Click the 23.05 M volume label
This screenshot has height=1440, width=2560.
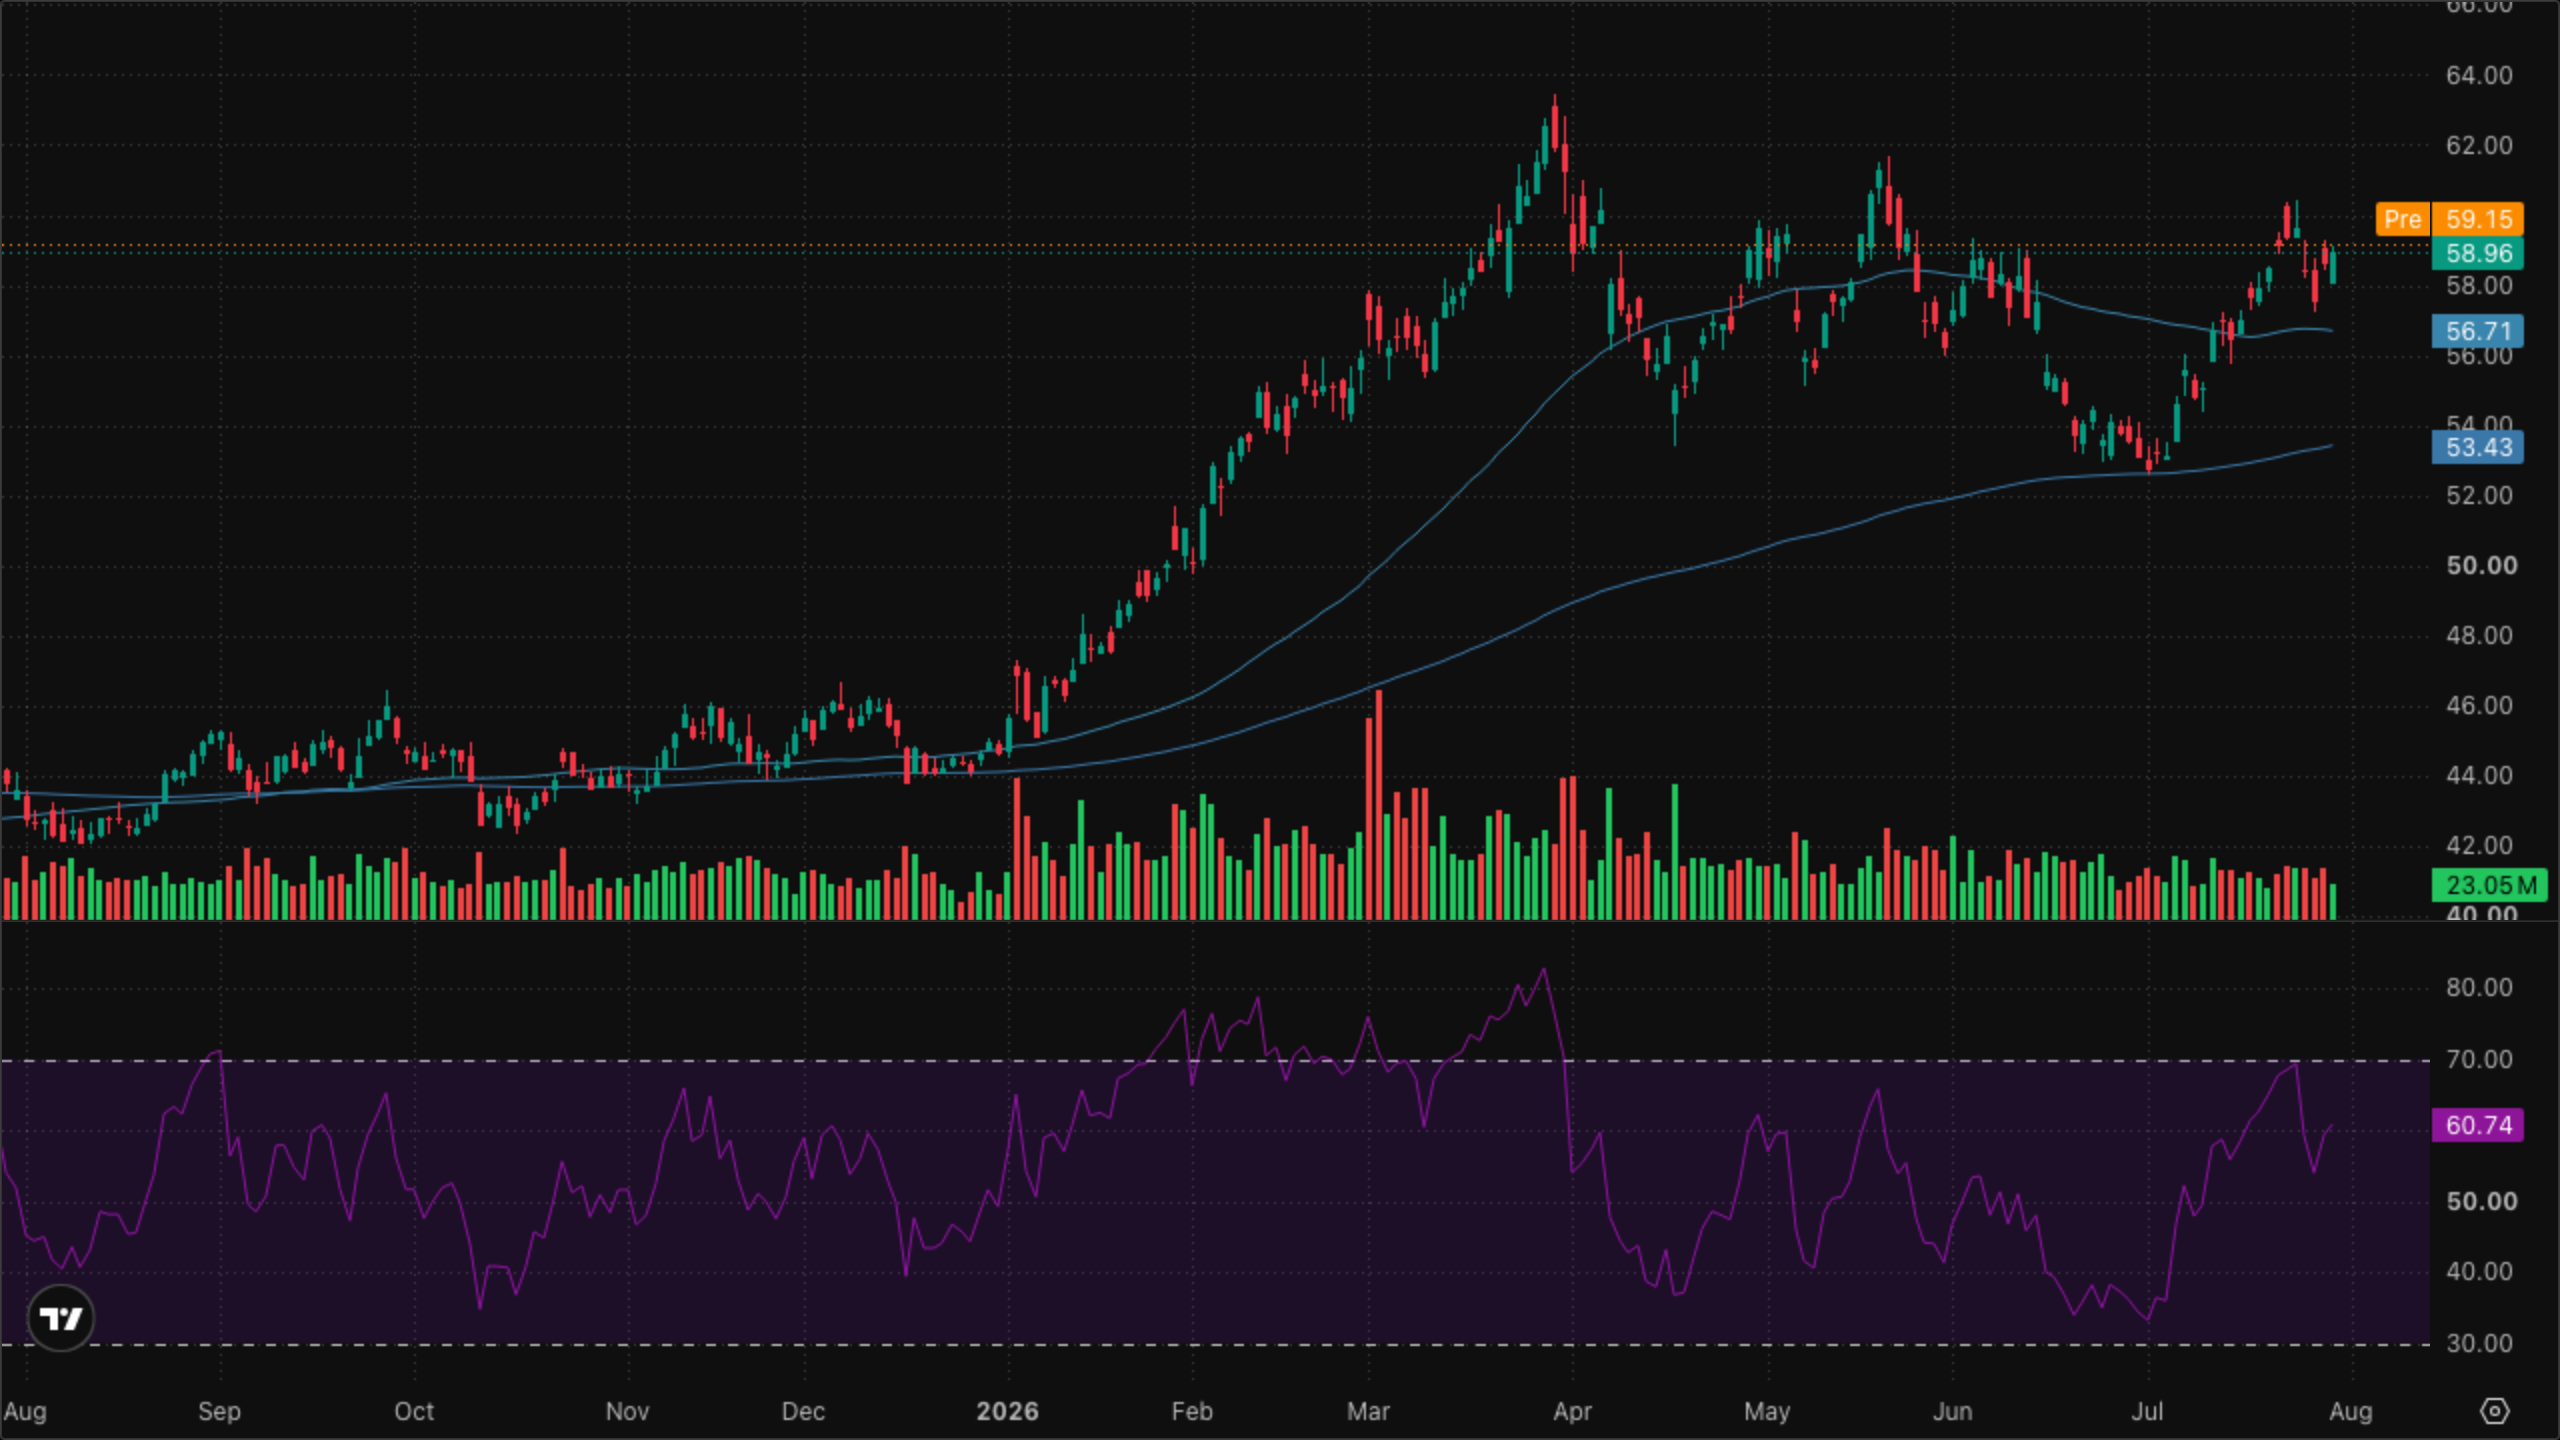click(2490, 885)
